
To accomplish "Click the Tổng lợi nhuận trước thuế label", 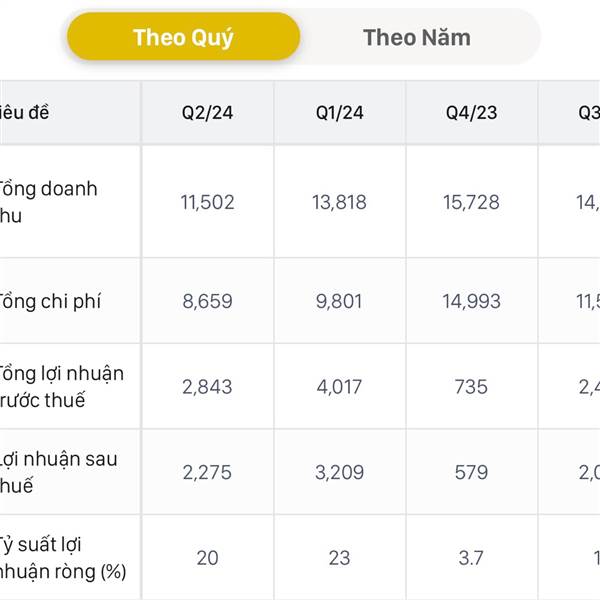I will pyautogui.click(x=61, y=386).
